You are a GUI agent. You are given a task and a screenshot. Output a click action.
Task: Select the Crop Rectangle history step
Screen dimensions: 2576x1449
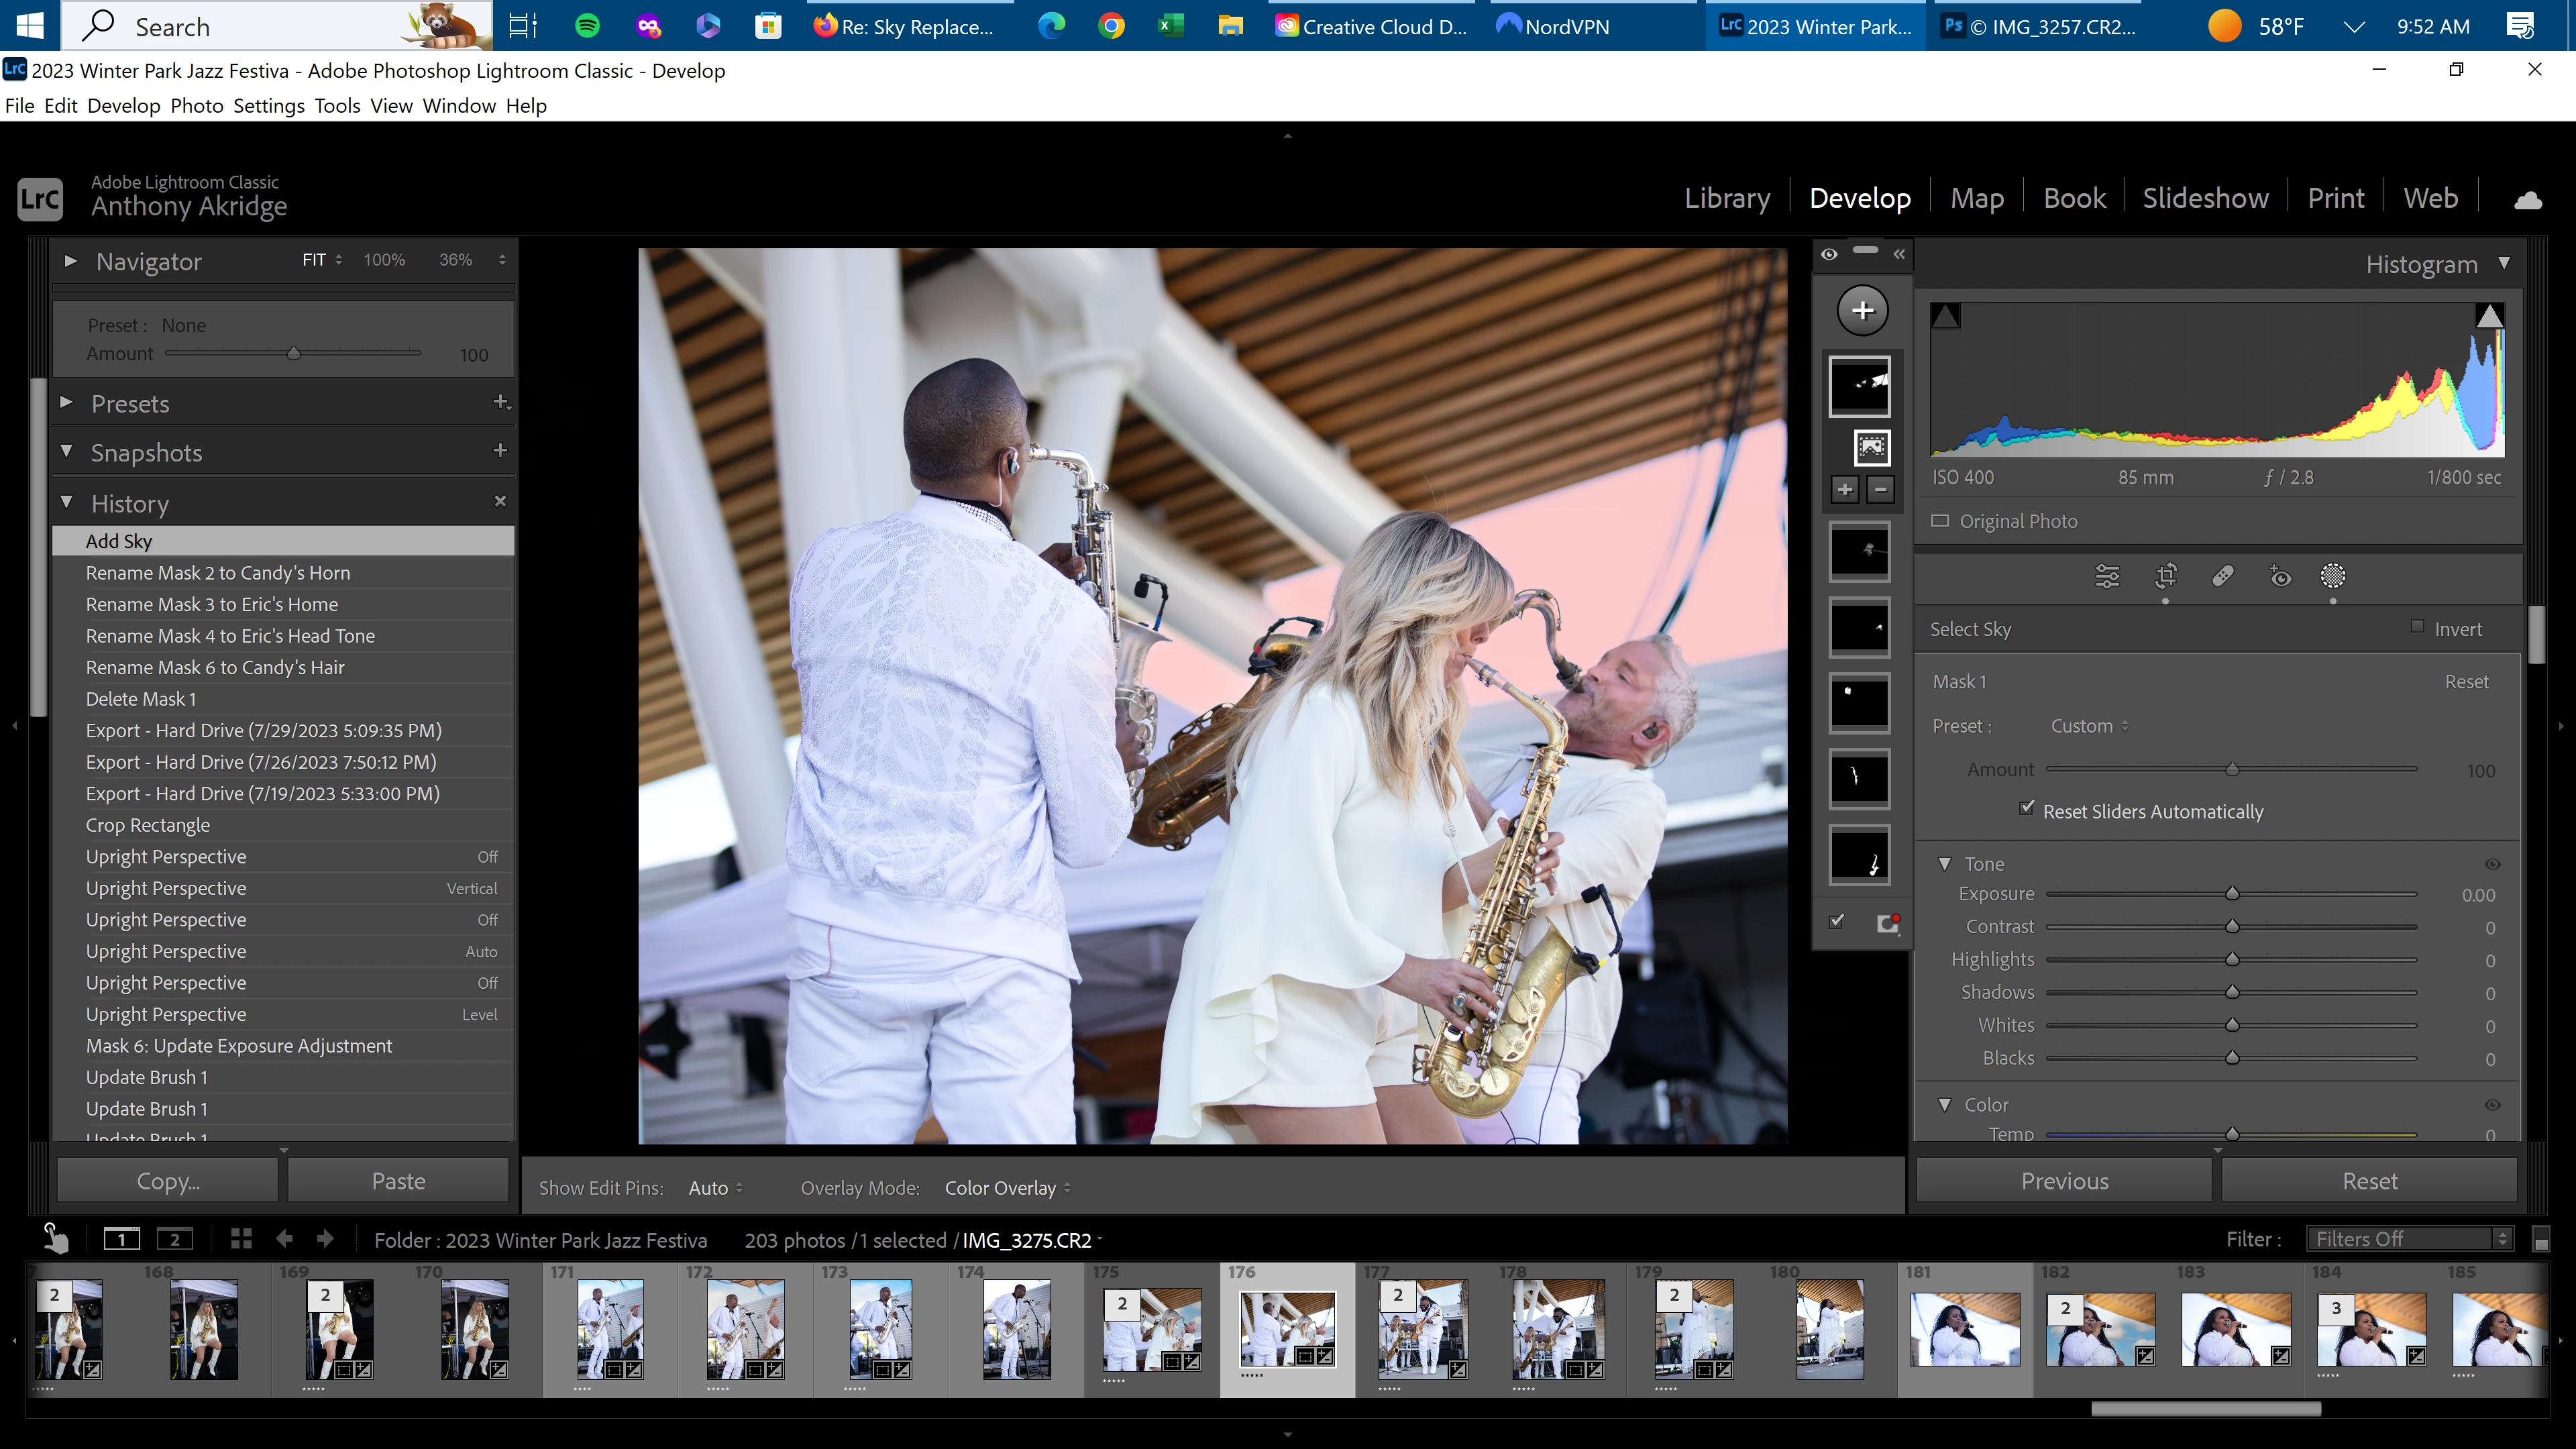[x=148, y=825]
